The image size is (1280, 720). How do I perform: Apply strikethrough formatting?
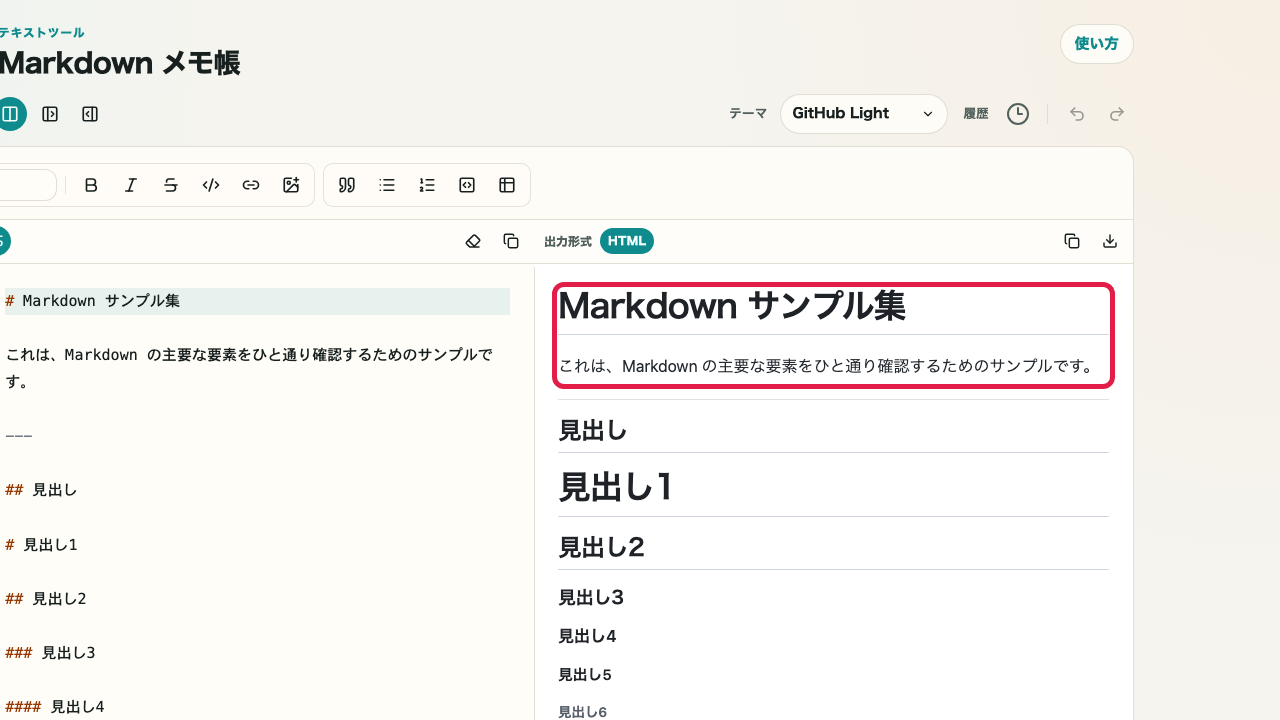(171, 185)
